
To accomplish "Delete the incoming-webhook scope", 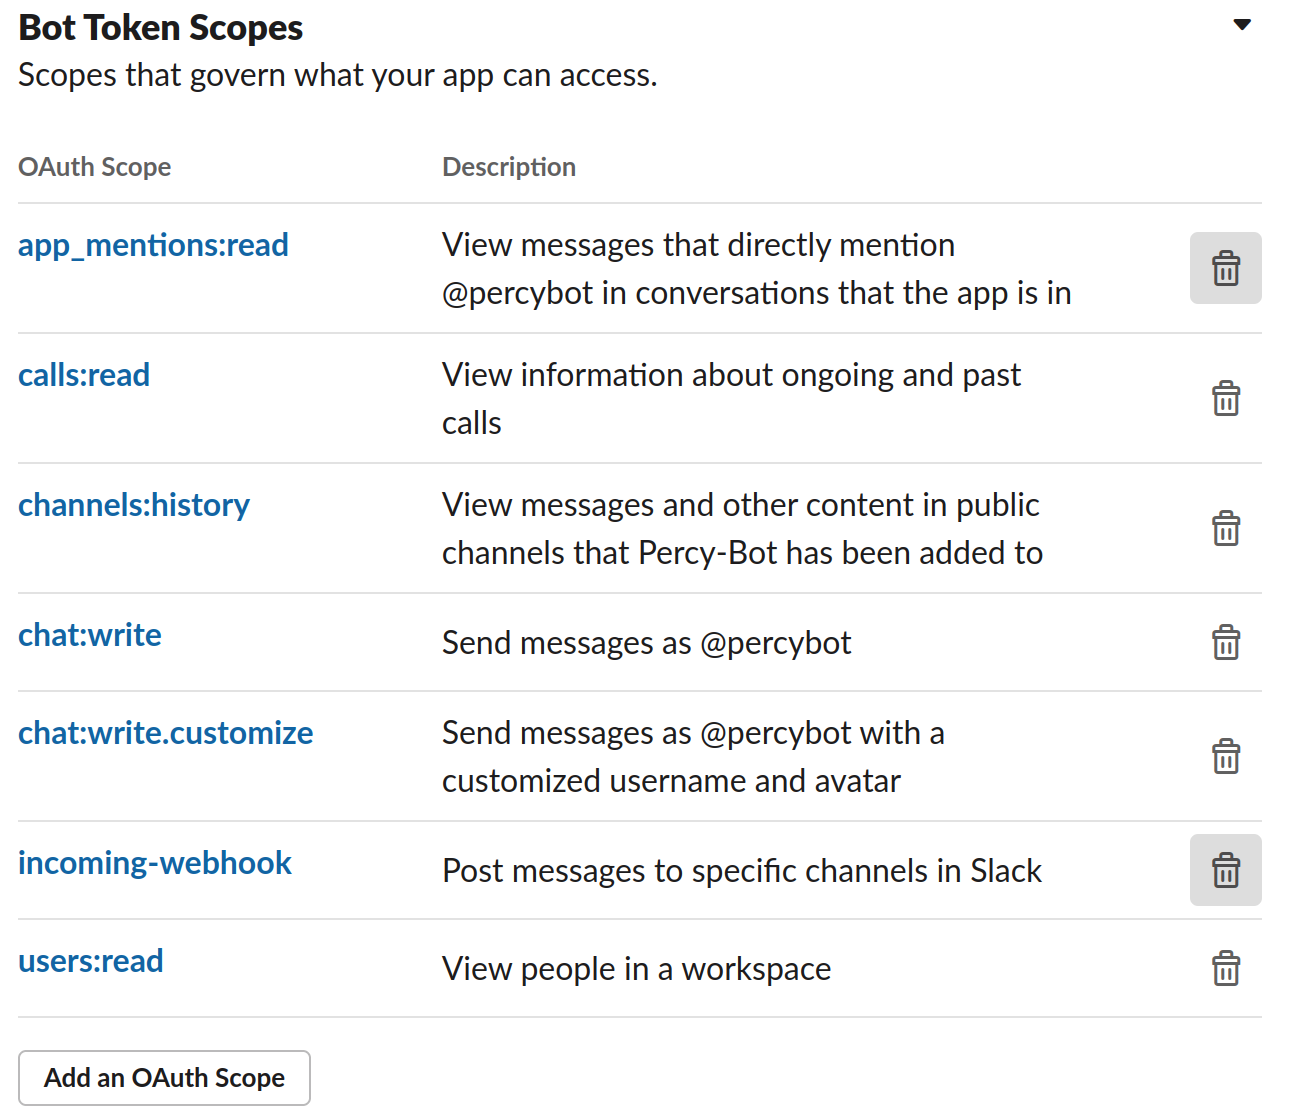I will [x=1225, y=870].
